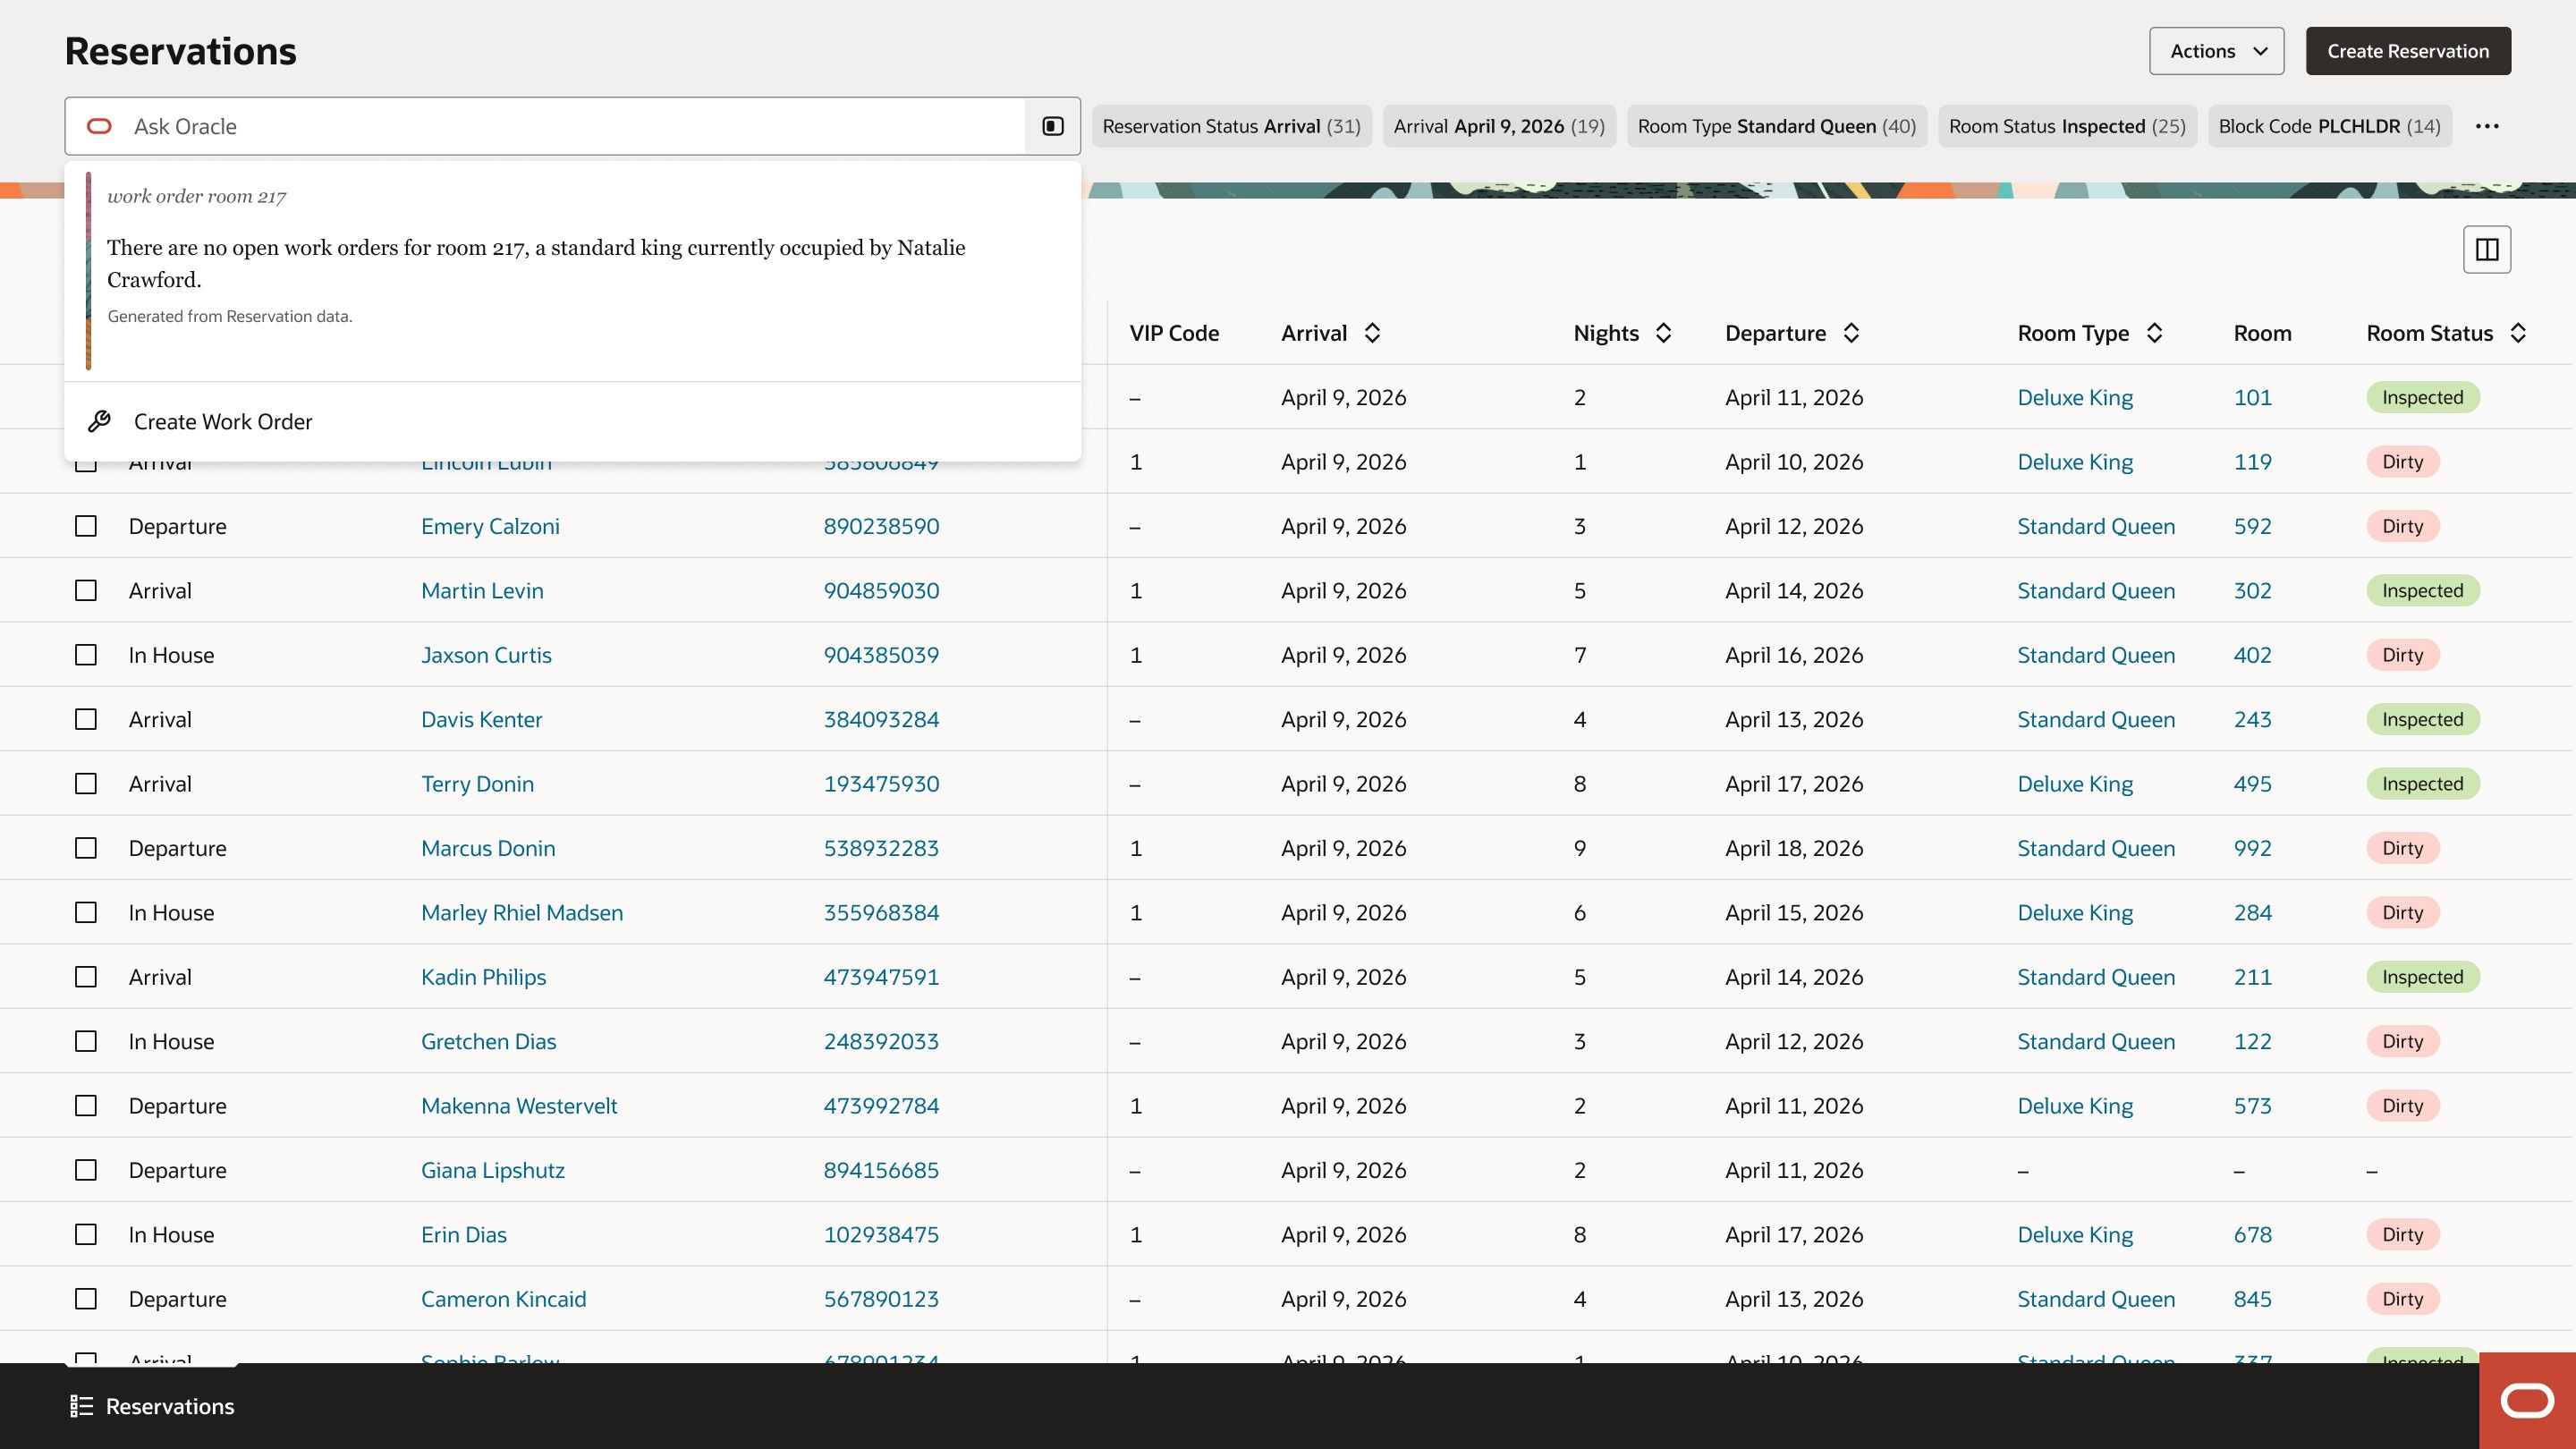Select the Jaxson Curtis reservation checkbox
This screenshot has width=2576, height=1449.
(x=86, y=655)
